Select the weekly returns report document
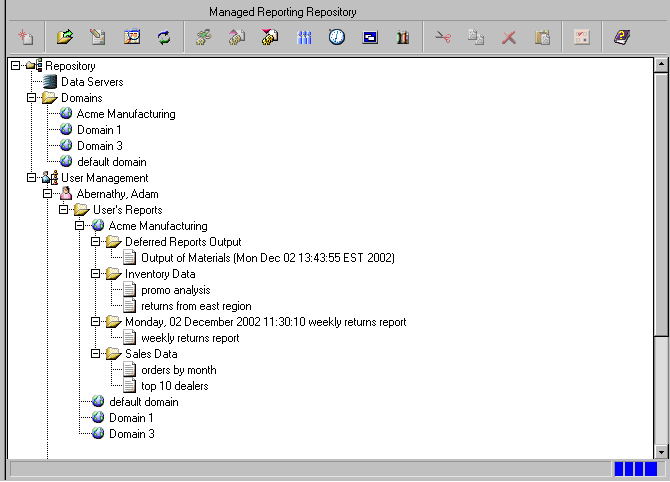This screenshot has width=670, height=482. point(190,338)
